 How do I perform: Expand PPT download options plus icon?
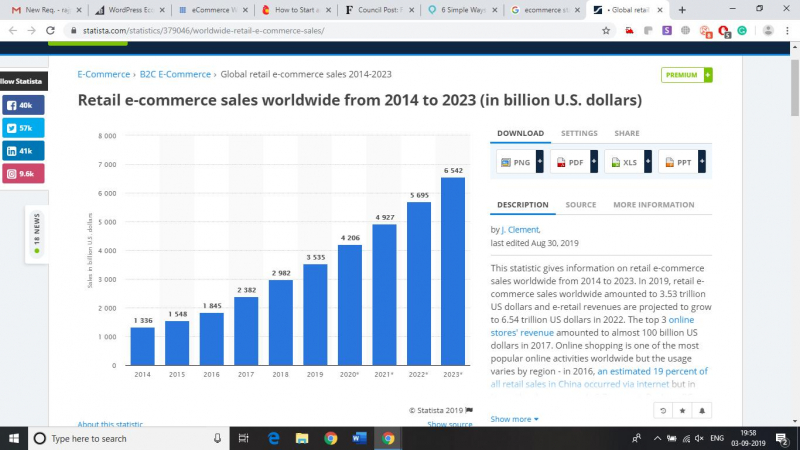coord(702,162)
